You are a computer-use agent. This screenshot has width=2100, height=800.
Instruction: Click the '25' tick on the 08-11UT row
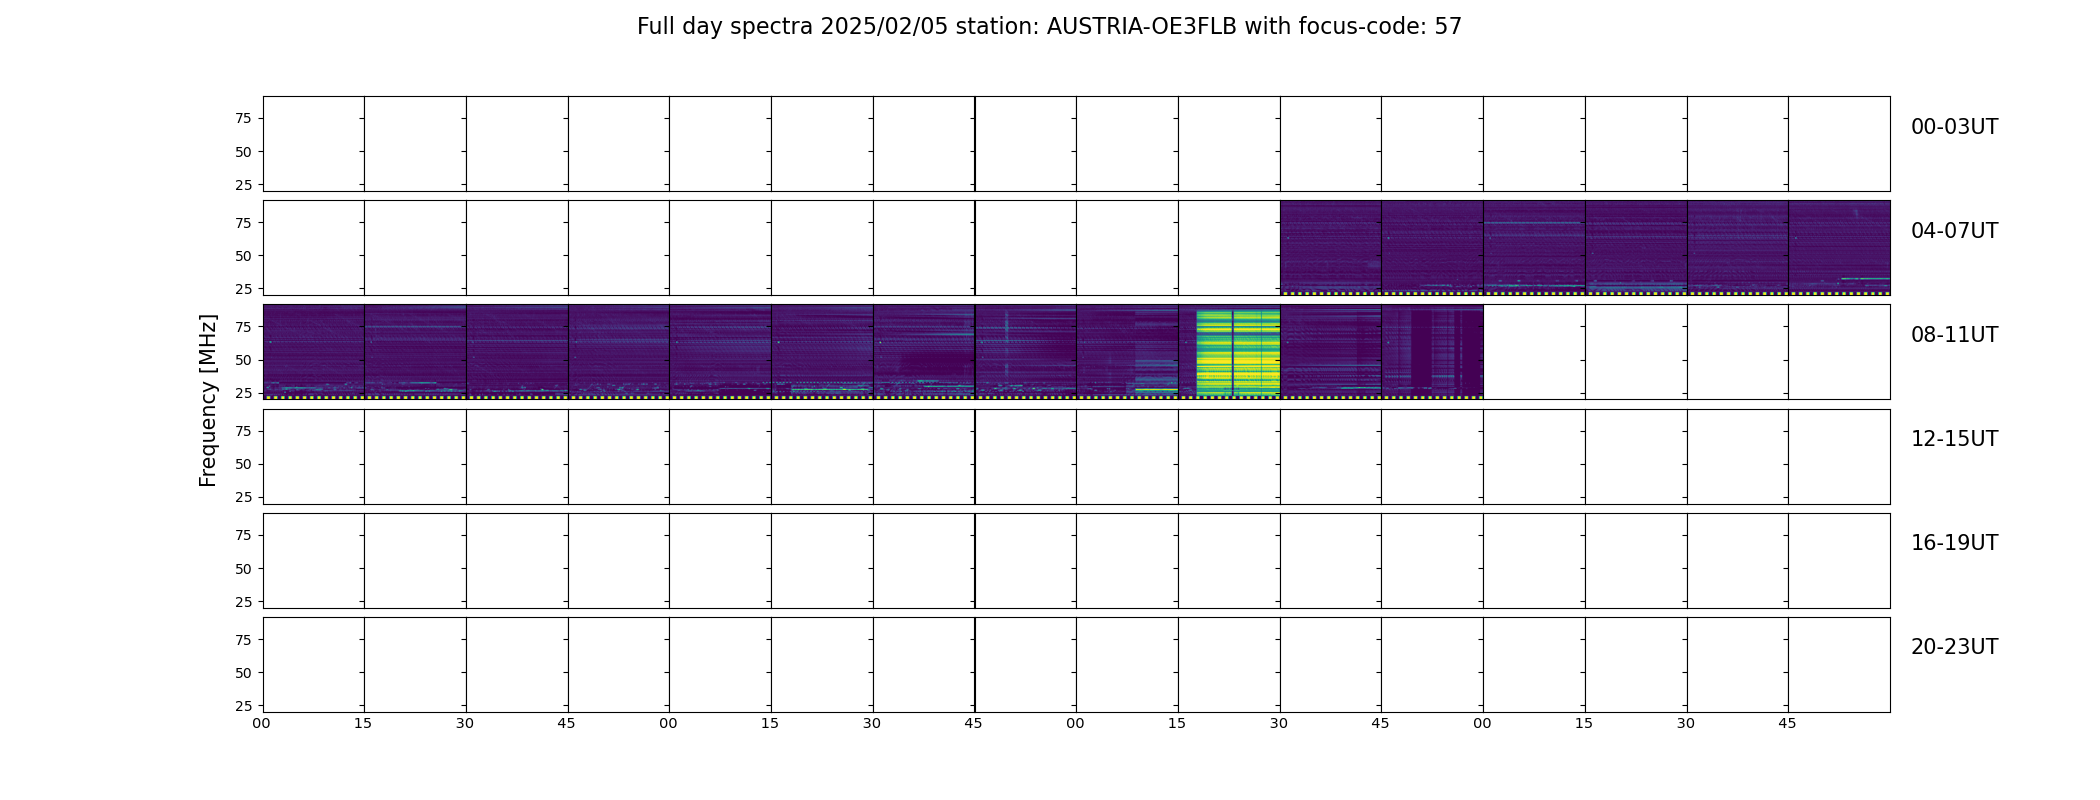243,393
